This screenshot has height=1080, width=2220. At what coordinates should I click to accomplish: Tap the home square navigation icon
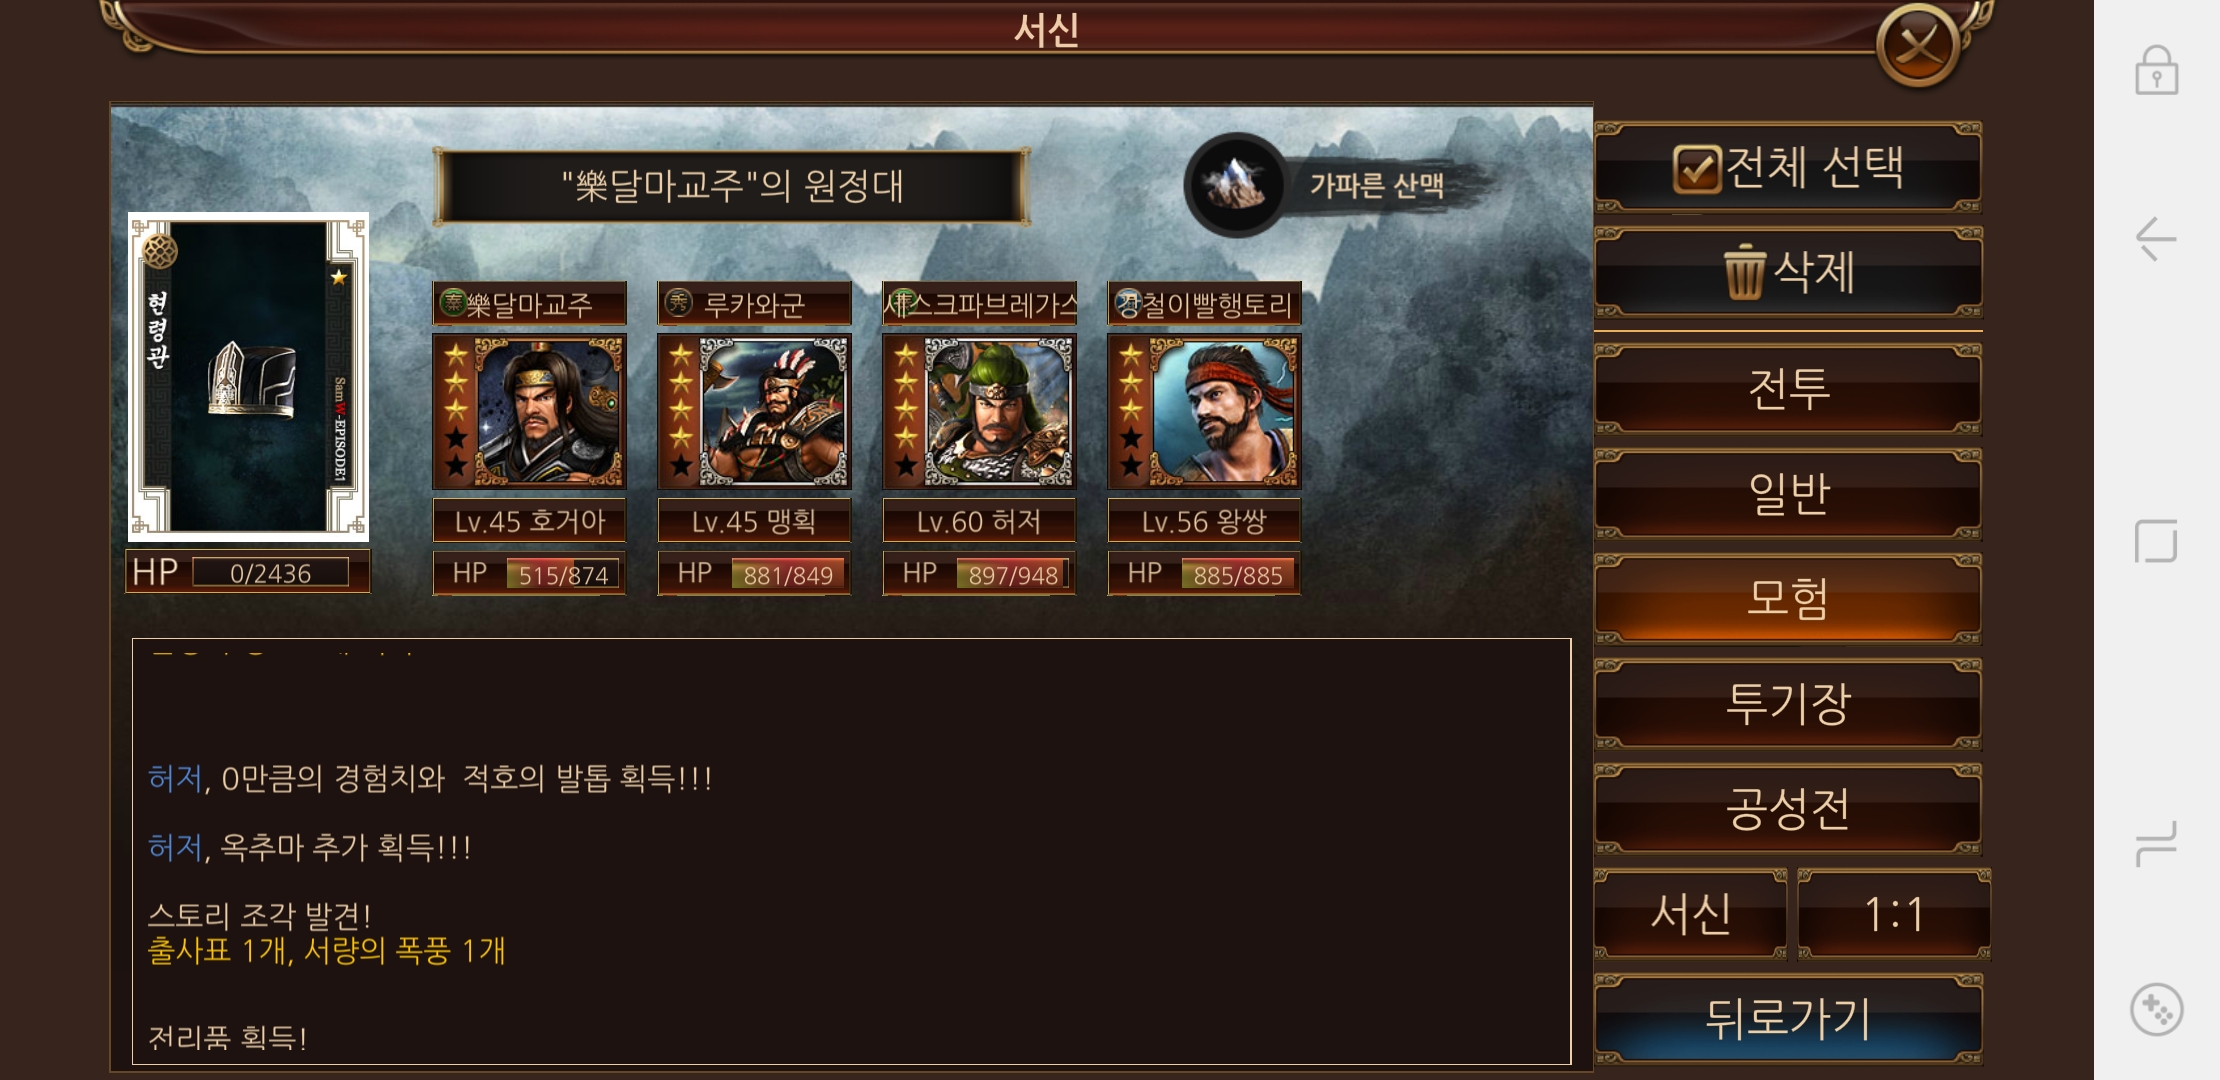tap(2156, 541)
